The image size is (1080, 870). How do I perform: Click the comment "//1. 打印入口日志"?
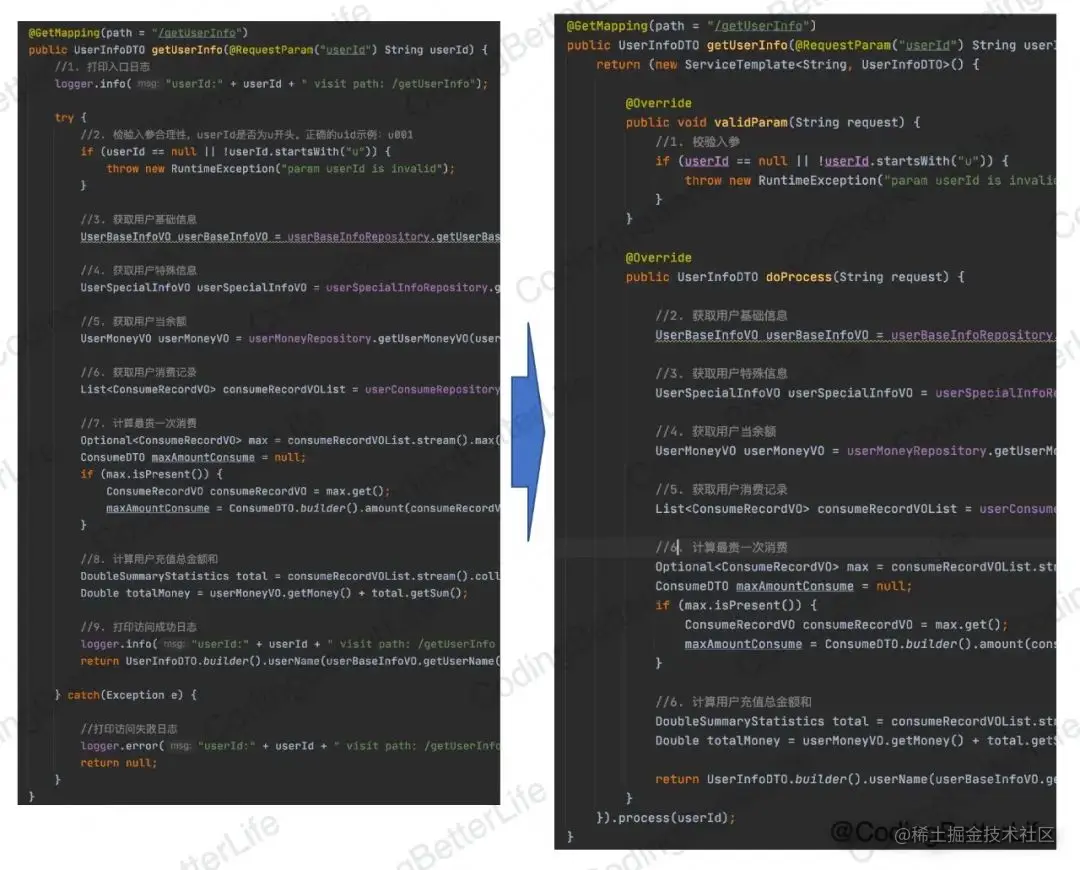pos(102,67)
